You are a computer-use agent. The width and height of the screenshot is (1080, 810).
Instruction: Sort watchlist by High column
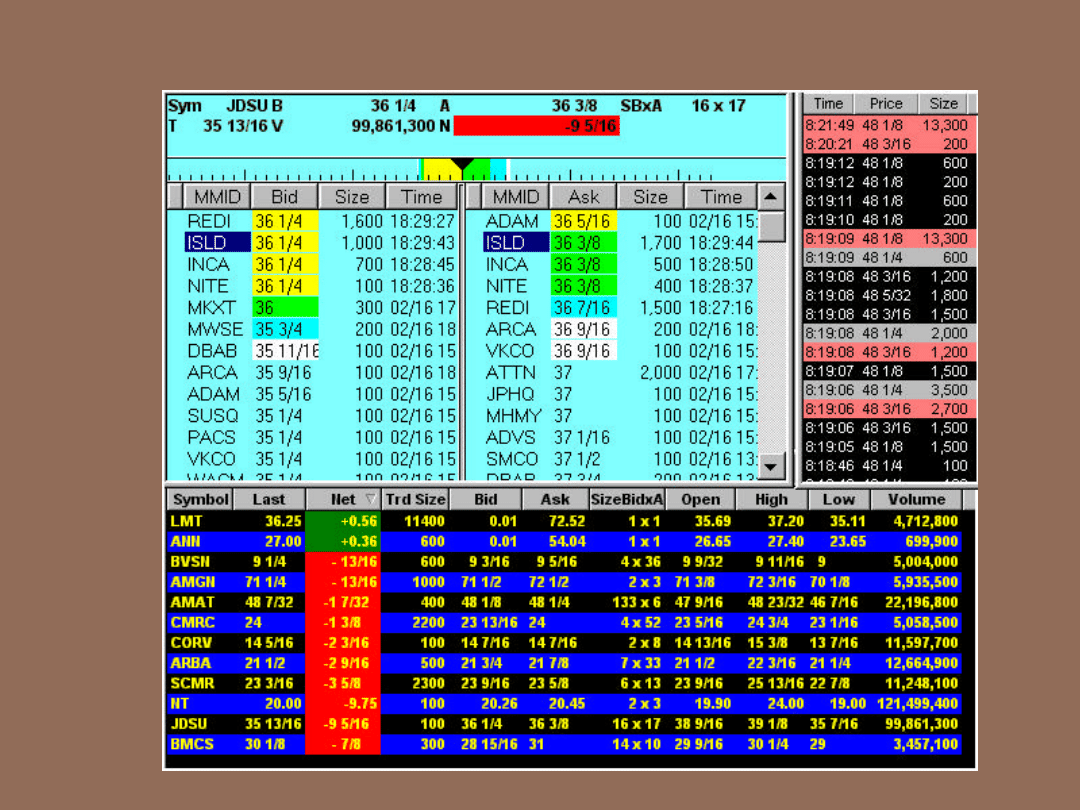tap(771, 499)
